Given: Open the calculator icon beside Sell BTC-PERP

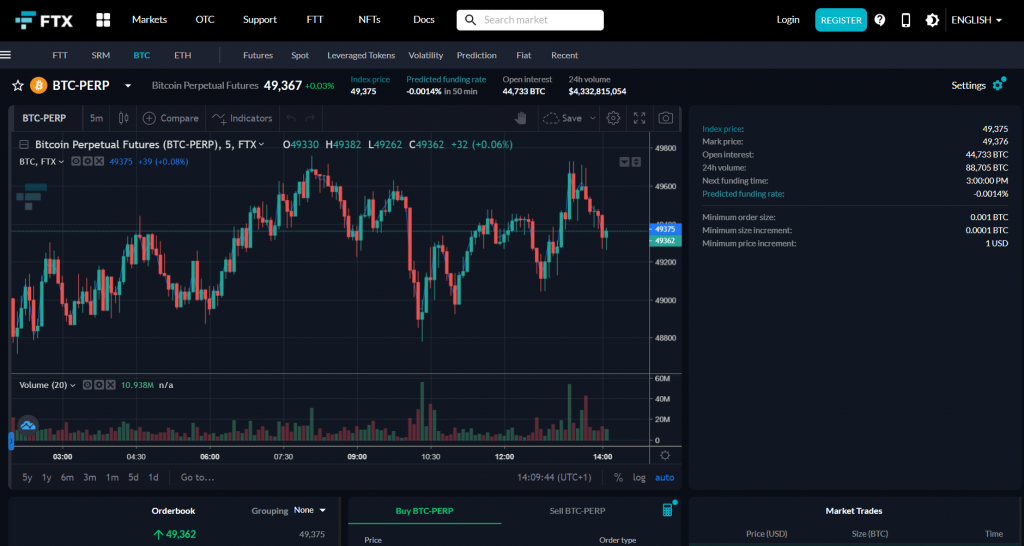Looking at the screenshot, I should pos(668,510).
